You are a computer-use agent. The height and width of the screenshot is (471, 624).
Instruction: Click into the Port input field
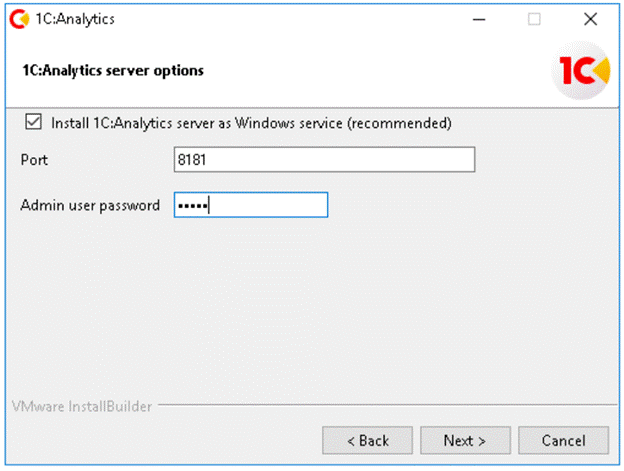(x=324, y=160)
